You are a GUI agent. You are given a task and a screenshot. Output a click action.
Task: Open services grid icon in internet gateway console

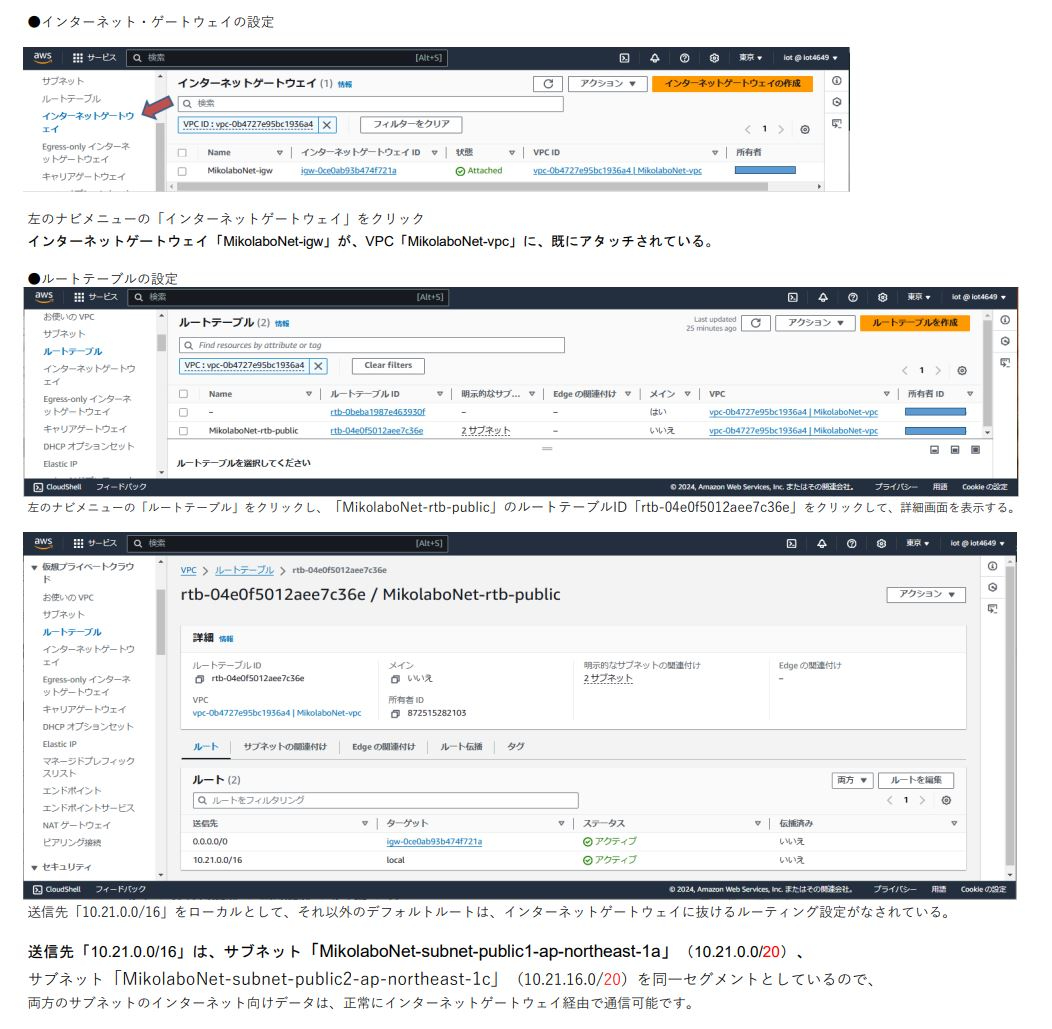click(78, 58)
